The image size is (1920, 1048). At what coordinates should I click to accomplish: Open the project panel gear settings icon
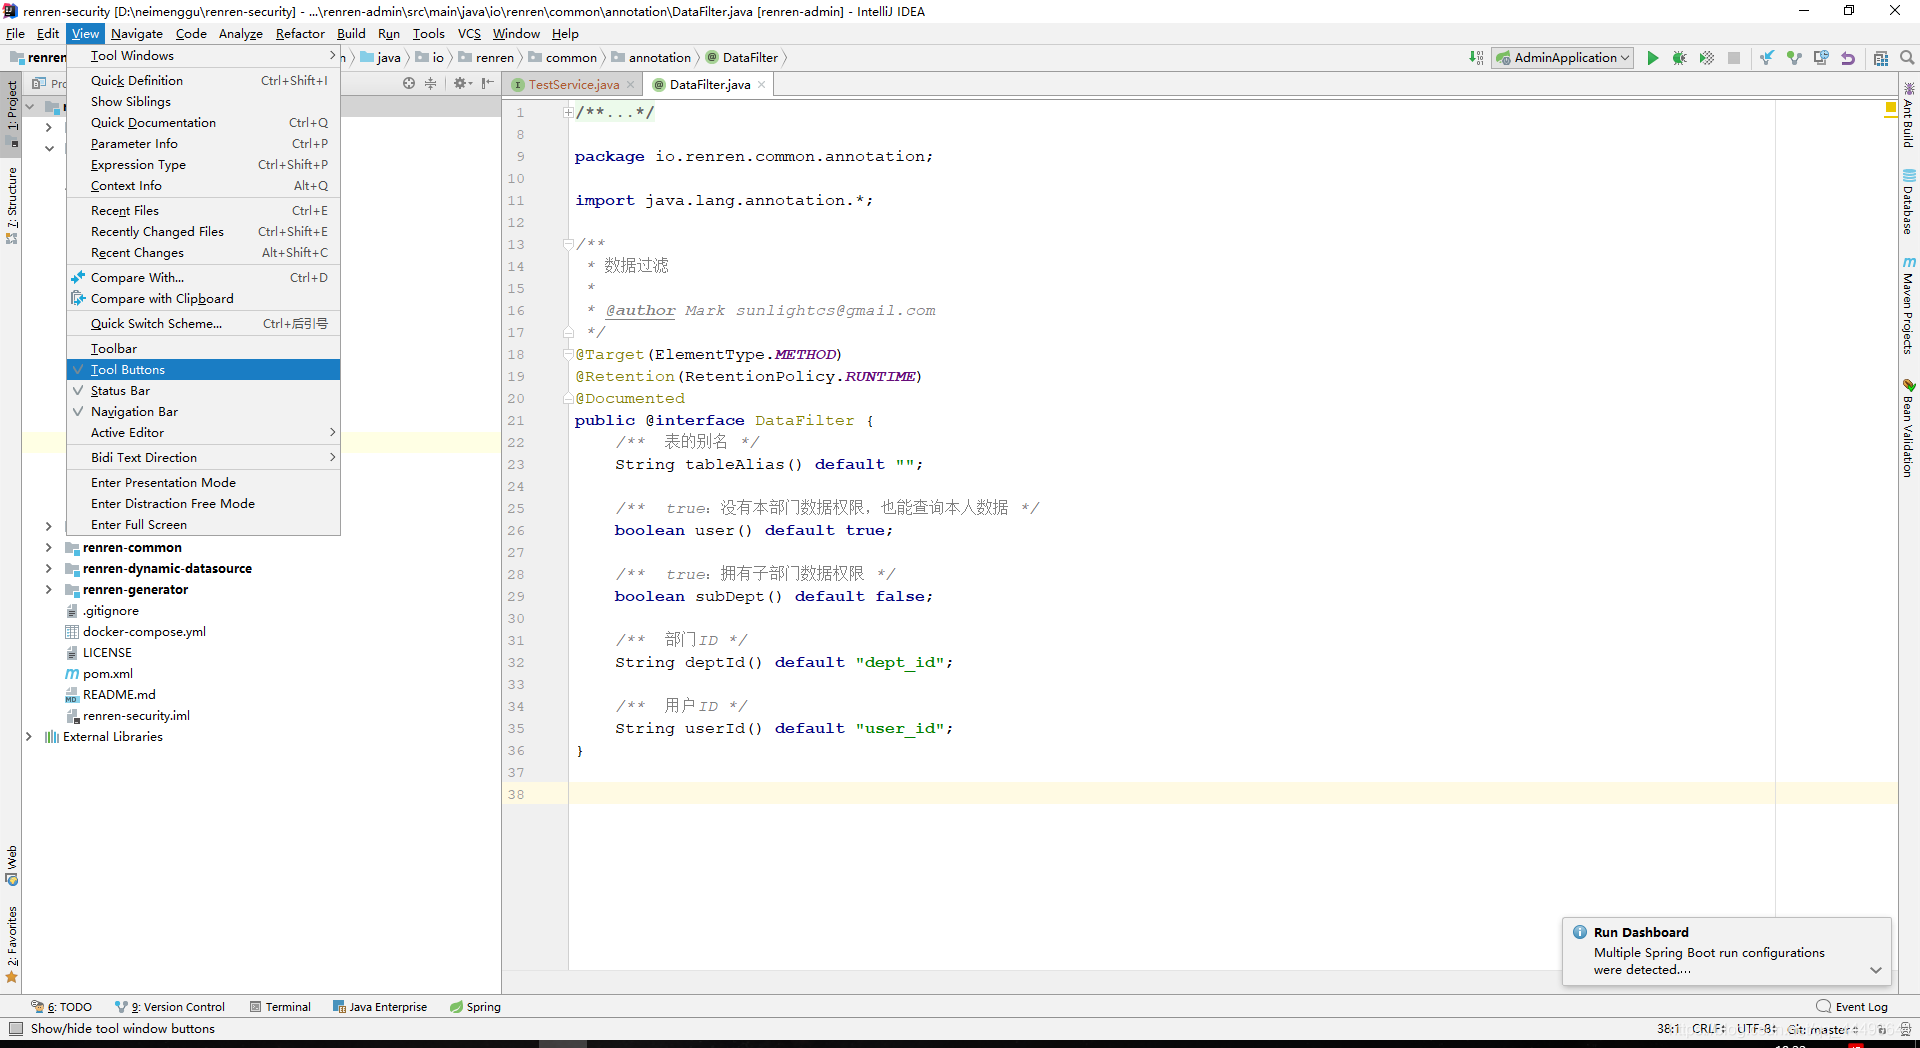pos(461,83)
